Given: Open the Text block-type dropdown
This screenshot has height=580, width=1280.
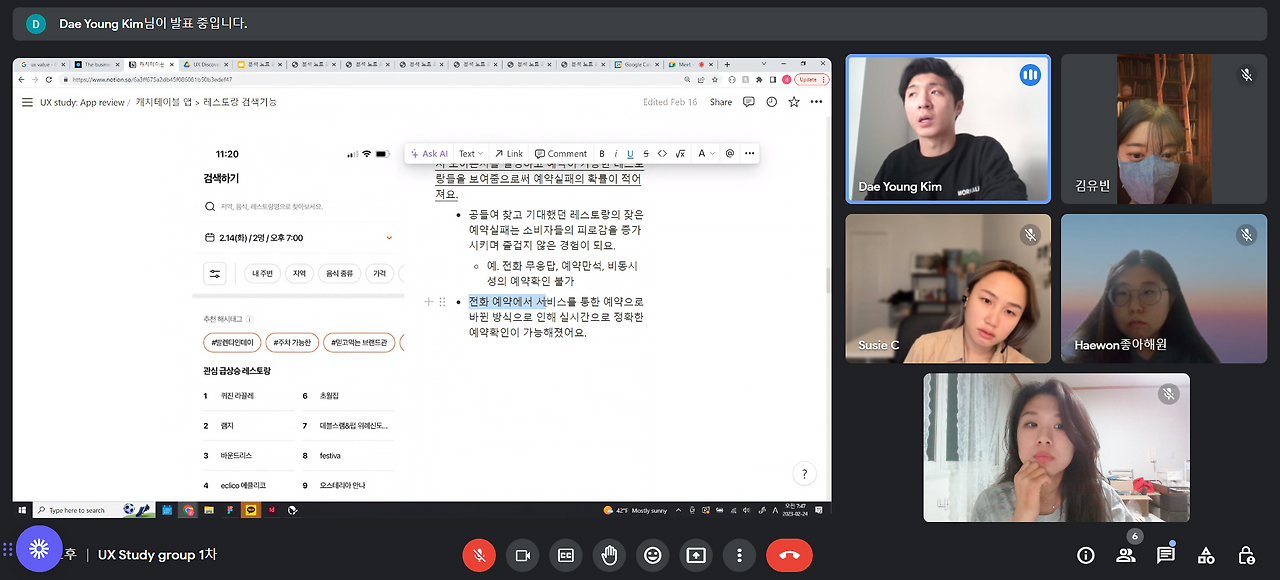Looking at the screenshot, I should coord(470,154).
